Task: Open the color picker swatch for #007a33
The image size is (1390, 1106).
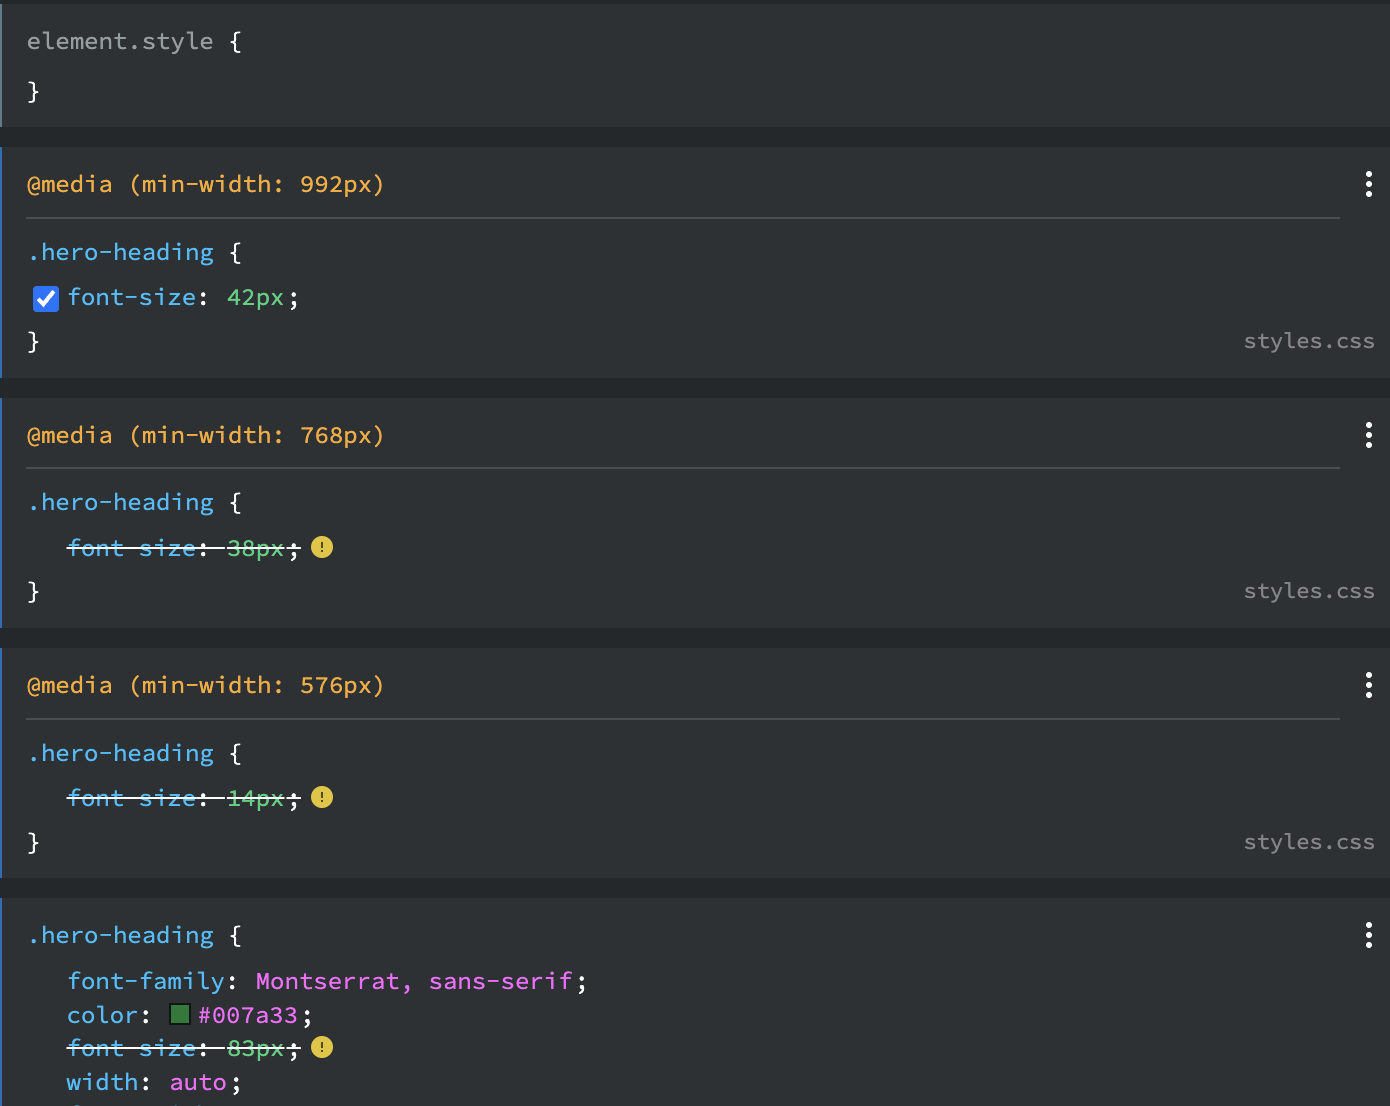Action: [180, 1015]
